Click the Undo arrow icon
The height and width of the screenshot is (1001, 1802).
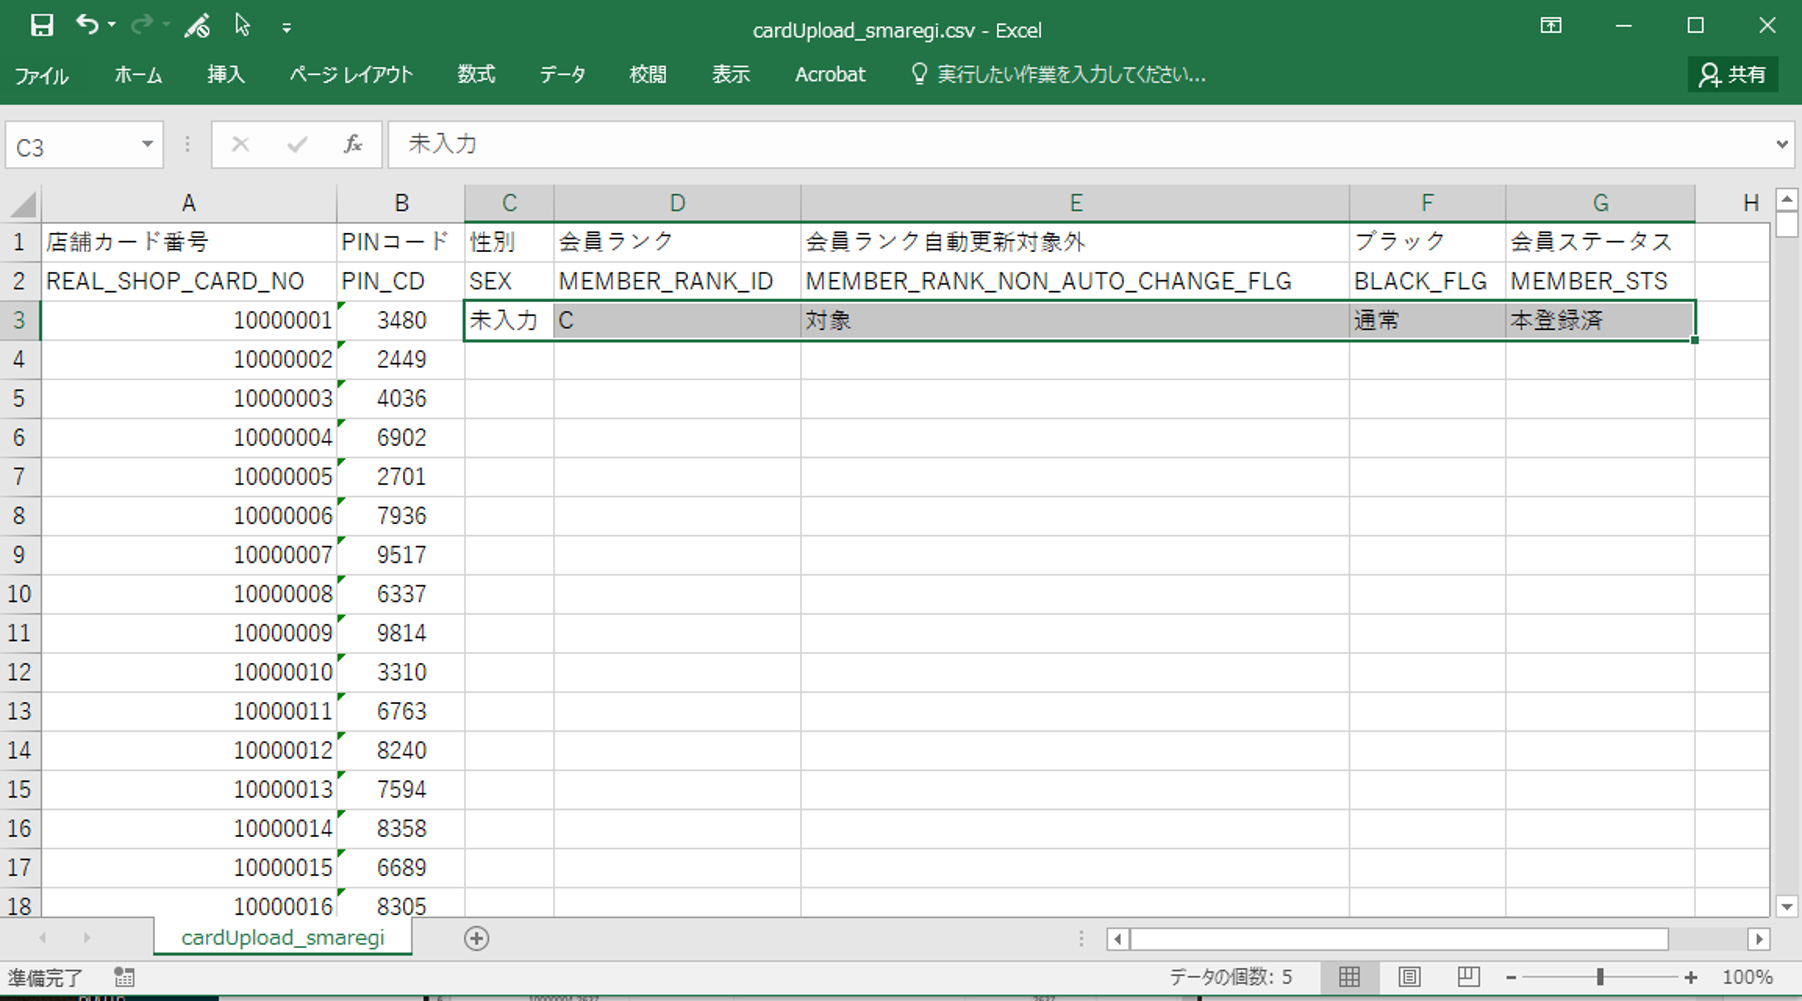coord(87,26)
